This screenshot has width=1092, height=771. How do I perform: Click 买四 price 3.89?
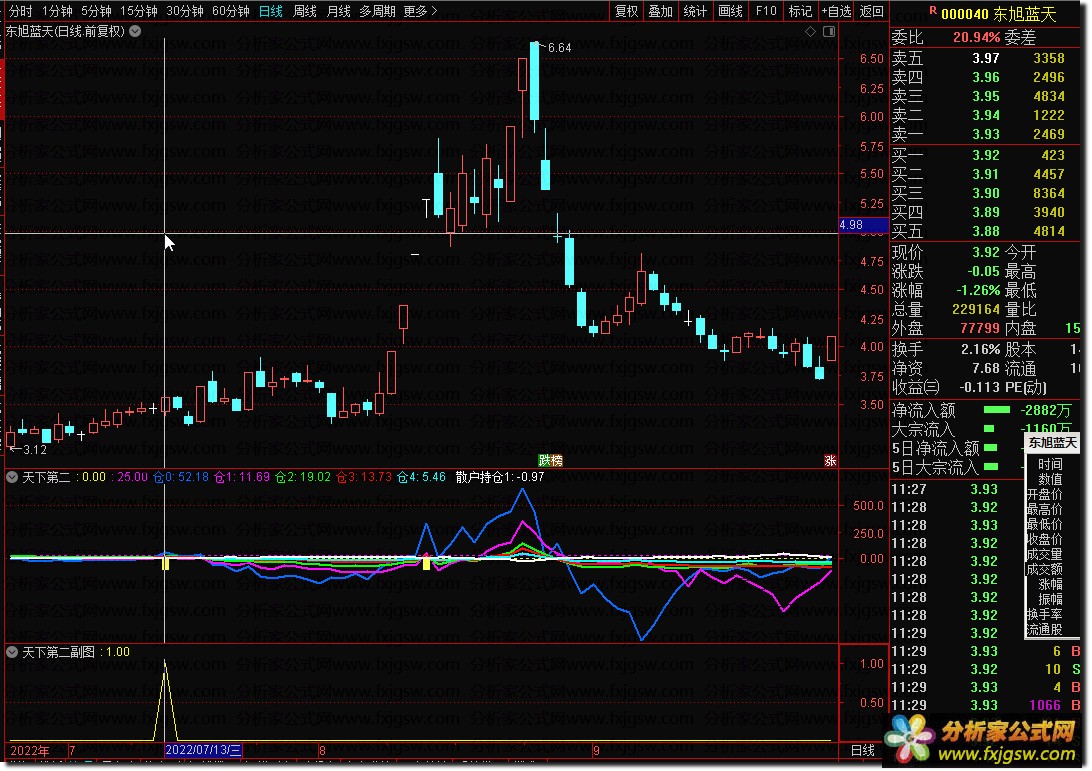[986, 212]
